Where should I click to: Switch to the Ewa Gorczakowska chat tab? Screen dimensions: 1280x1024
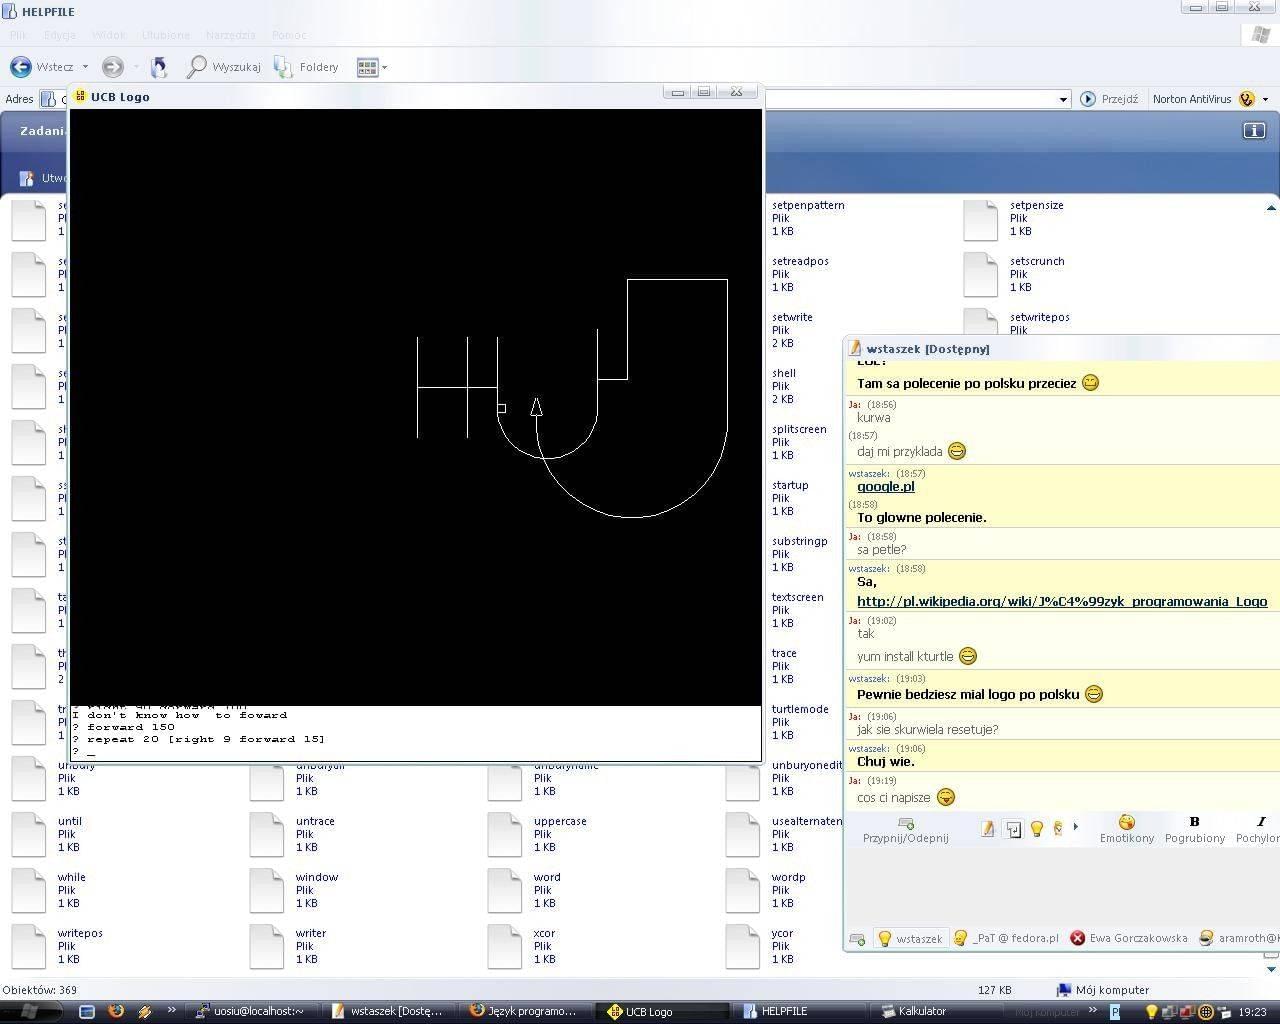coord(1129,938)
